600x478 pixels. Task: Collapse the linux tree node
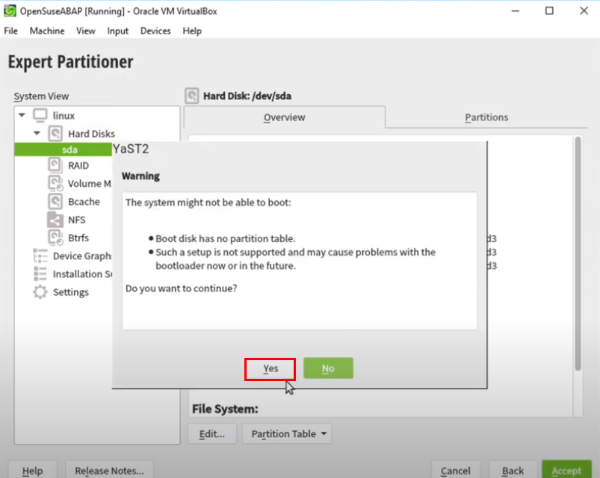tap(22, 115)
